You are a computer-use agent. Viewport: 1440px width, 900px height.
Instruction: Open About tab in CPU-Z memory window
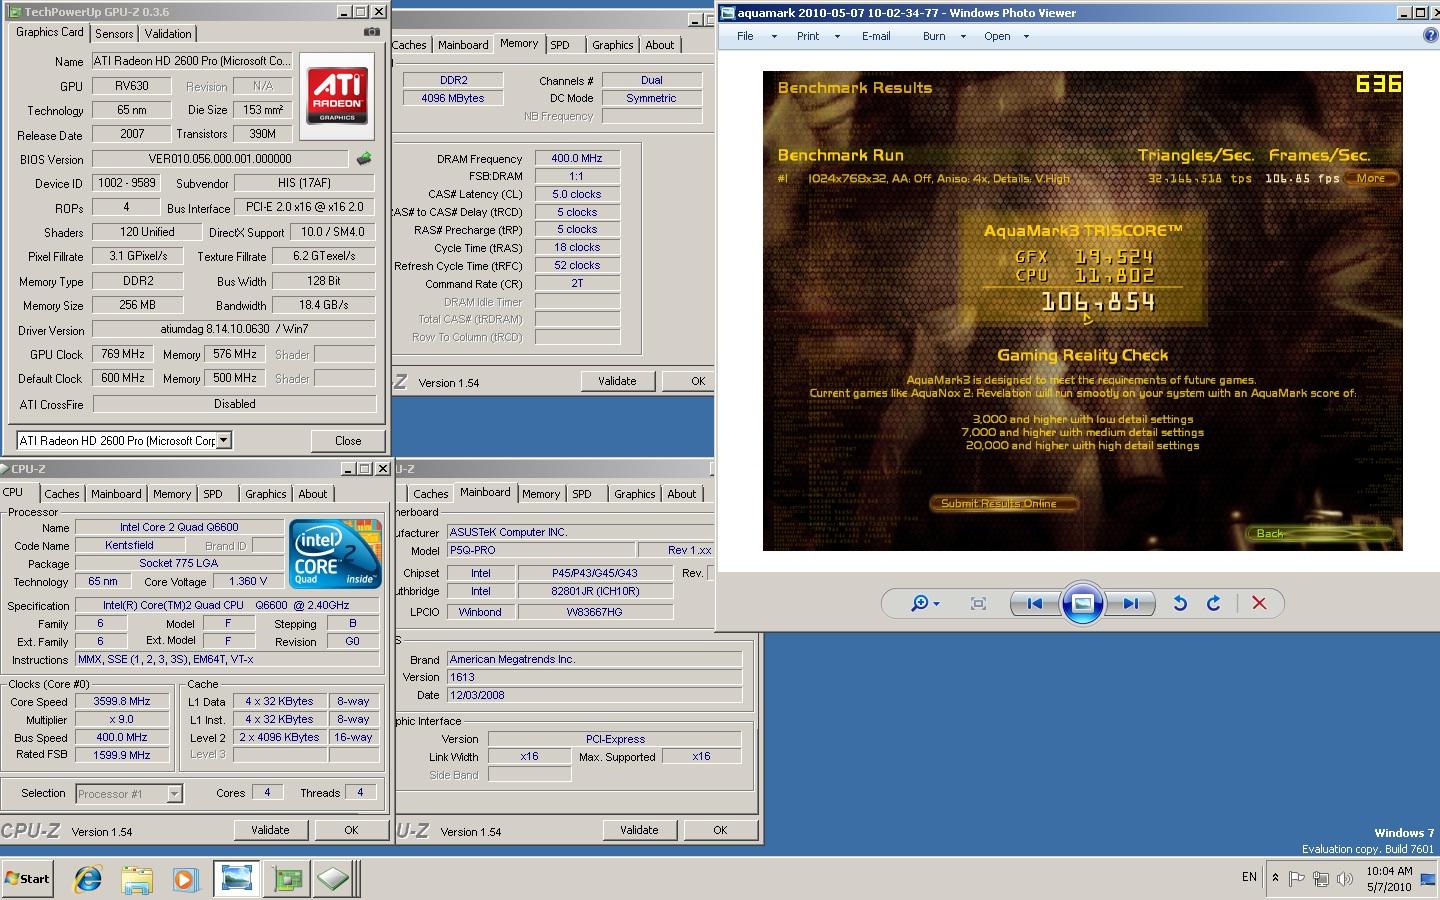tap(659, 45)
